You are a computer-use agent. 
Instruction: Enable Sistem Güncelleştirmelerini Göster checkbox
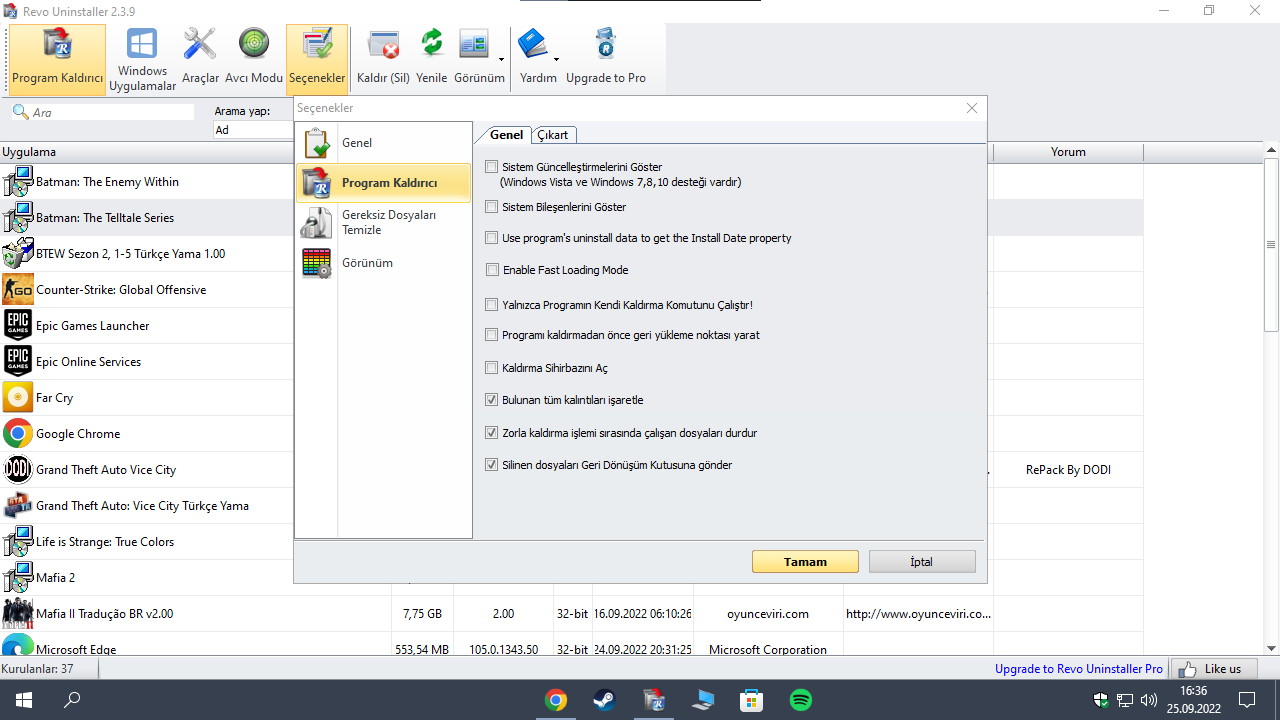pos(491,167)
